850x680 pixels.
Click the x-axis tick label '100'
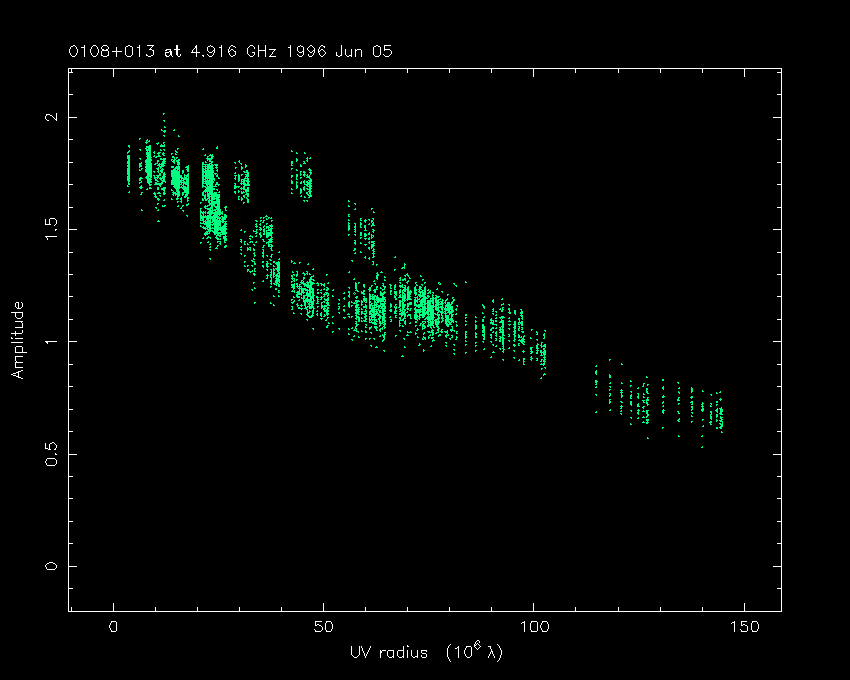533,628
